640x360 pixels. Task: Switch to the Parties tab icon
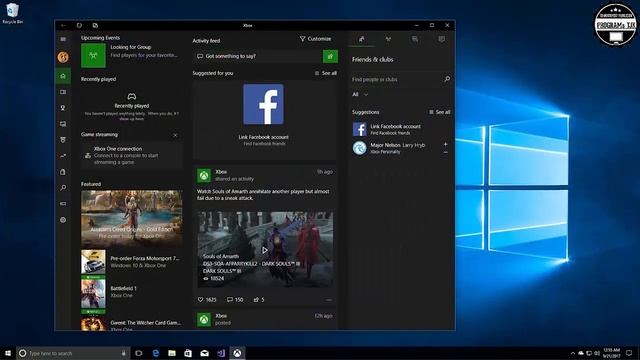[x=388, y=39]
